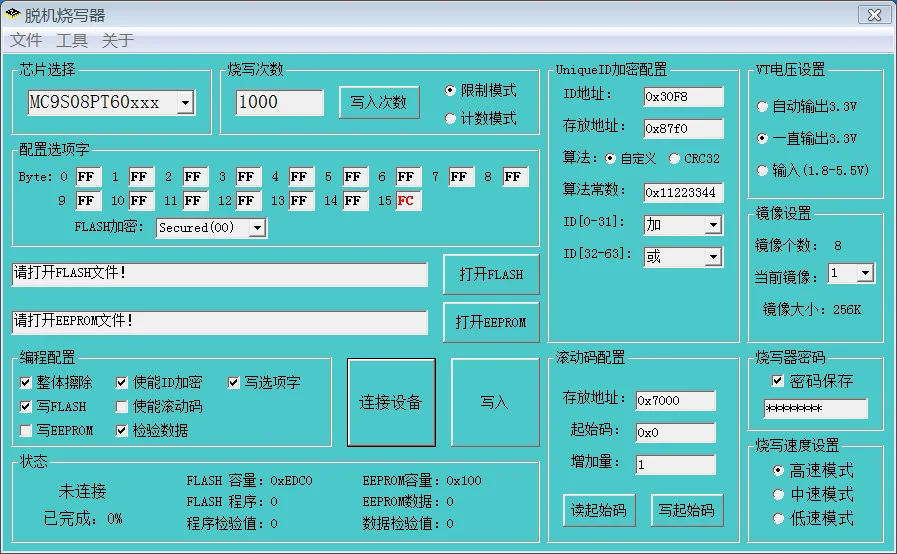
Task: Click the 连接设备 button
Action: (x=391, y=403)
